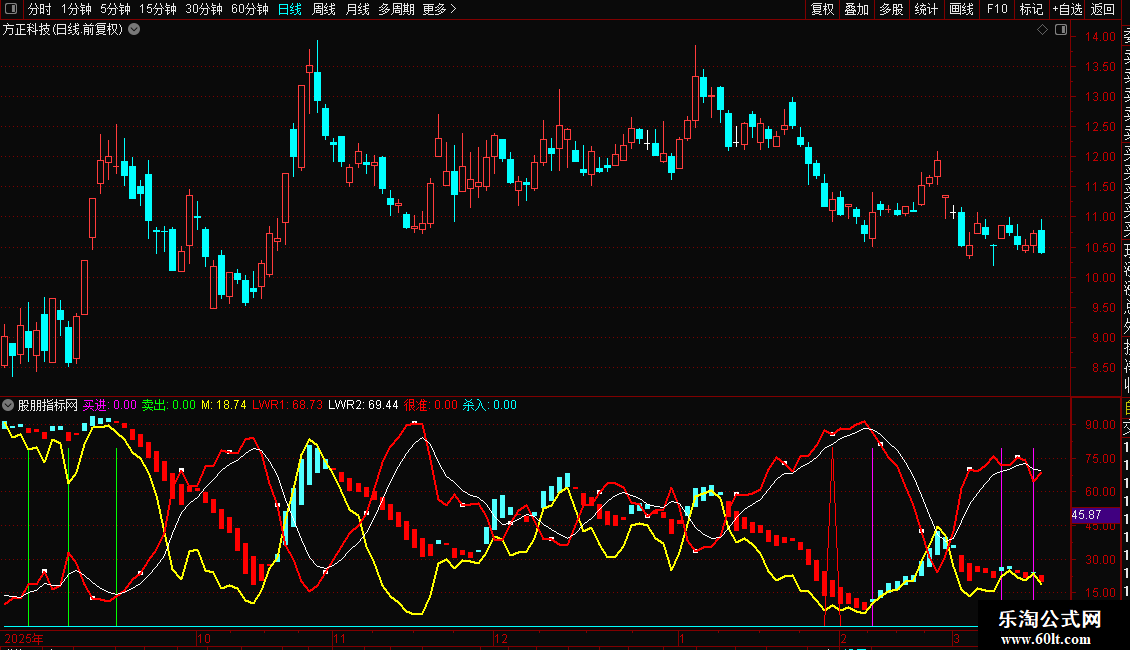Open F10 company information

[x=997, y=9]
